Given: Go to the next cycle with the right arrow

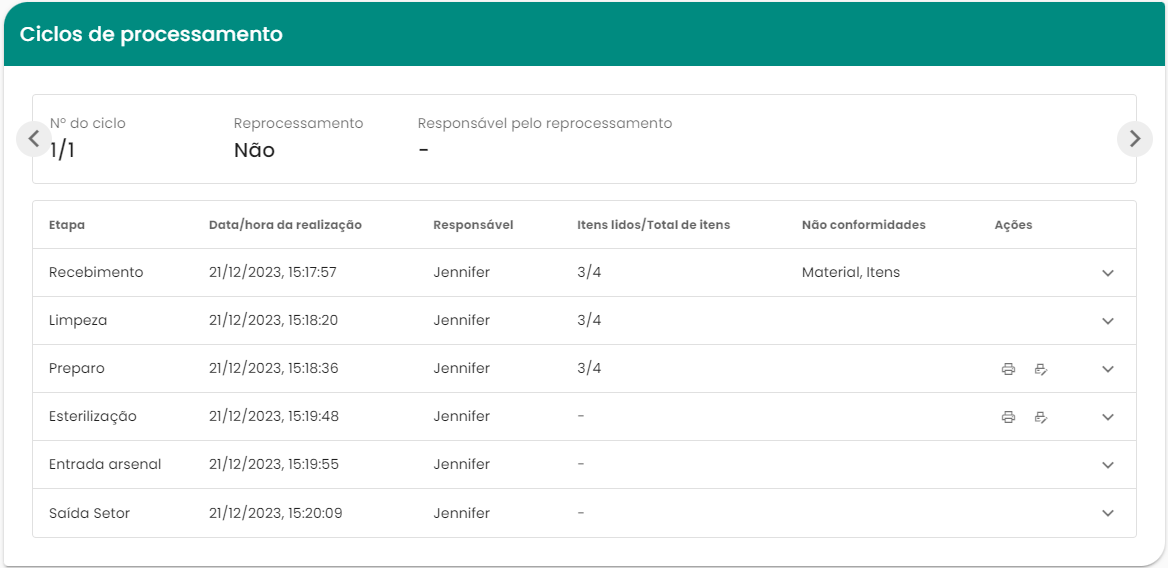Looking at the screenshot, I should click(x=1134, y=139).
